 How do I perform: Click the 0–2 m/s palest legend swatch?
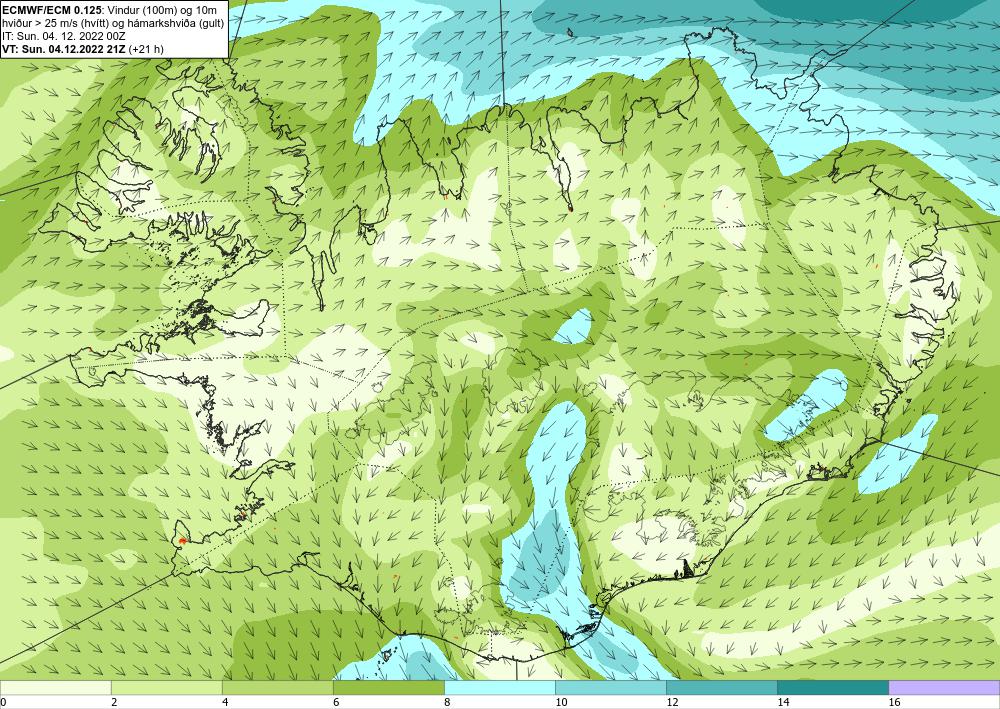click(x=55, y=688)
